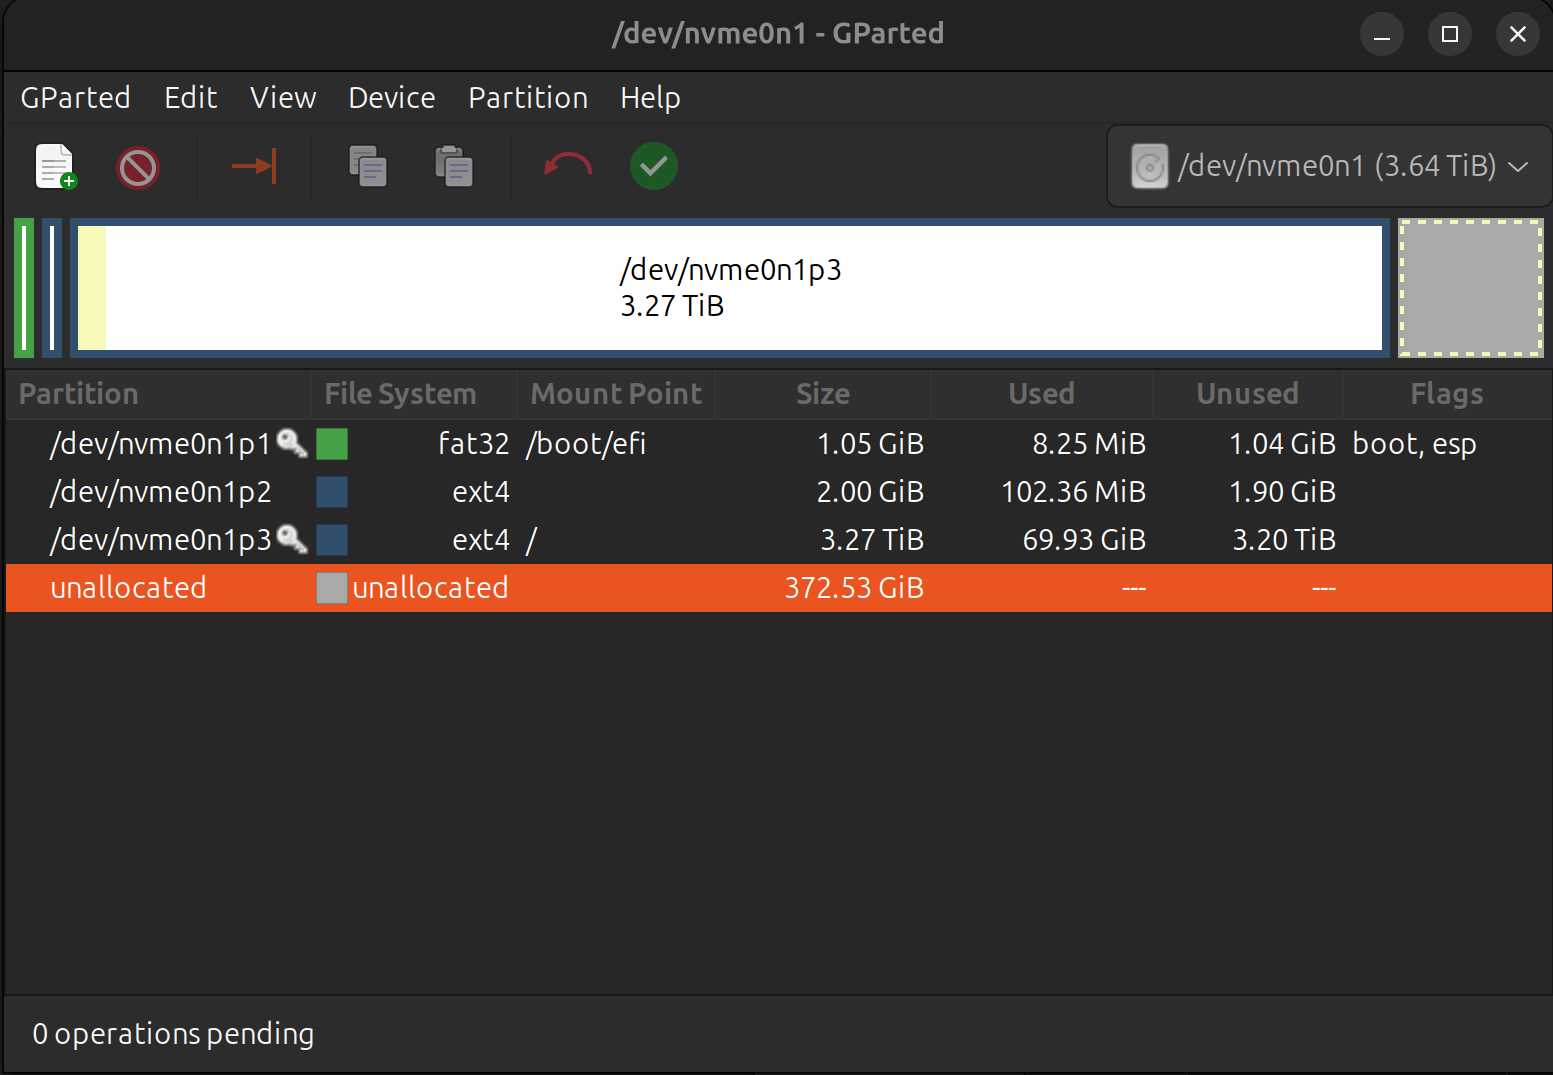Click the blue ext4 swatch for nvme0n1p3
This screenshot has width=1553, height=1075.
332,540
